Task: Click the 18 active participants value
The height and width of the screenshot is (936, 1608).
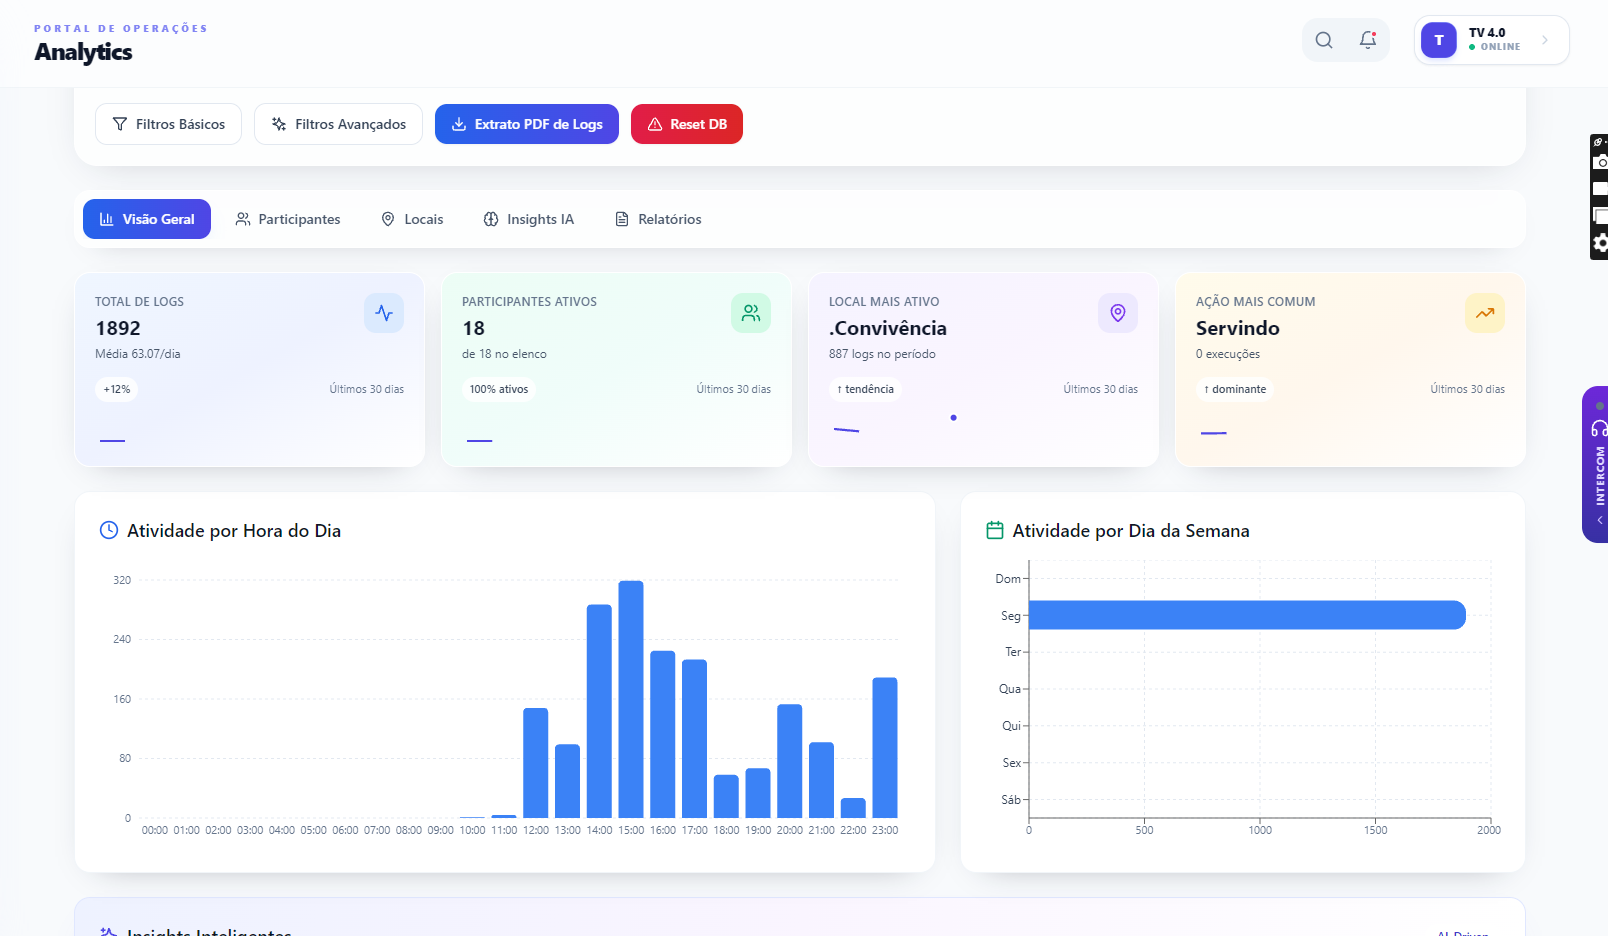Action: pyautogui.click(x=473, y=328)
